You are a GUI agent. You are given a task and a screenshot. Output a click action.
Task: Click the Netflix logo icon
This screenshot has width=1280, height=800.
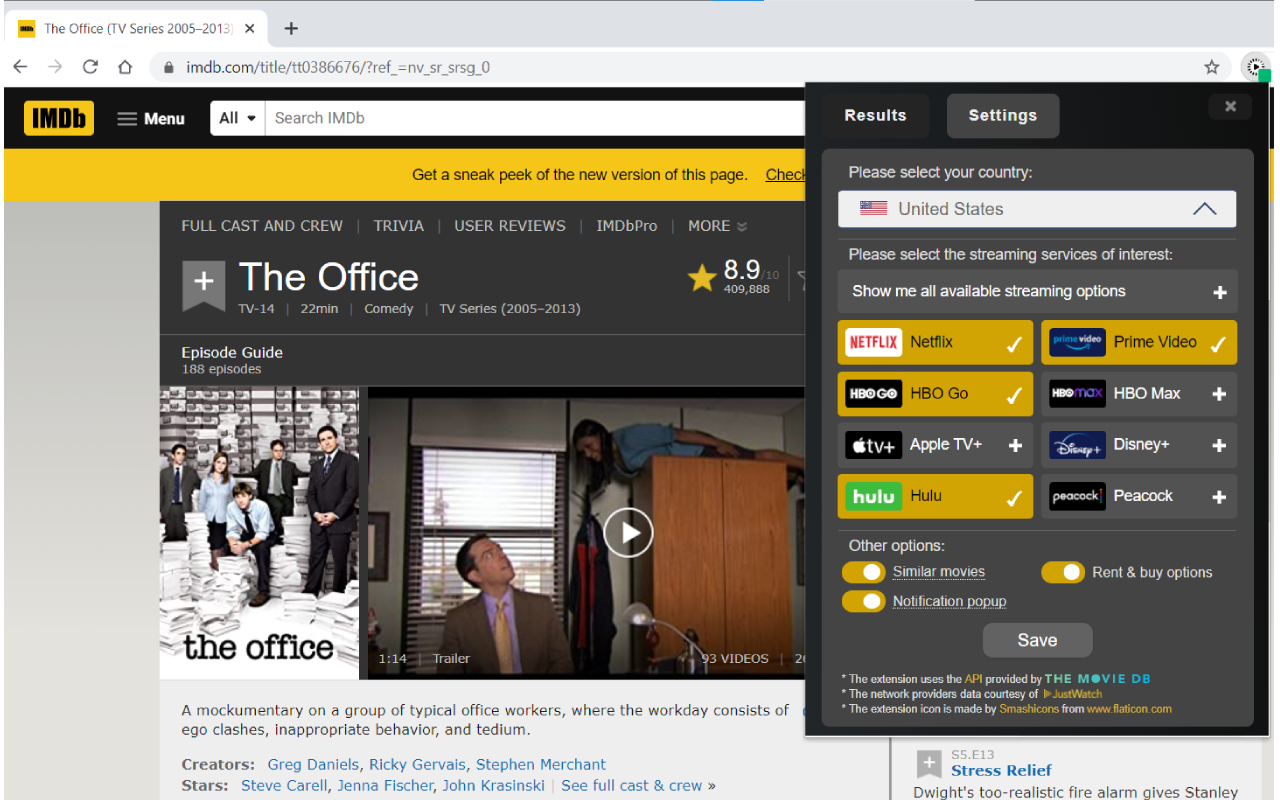(x=874, y=342)
